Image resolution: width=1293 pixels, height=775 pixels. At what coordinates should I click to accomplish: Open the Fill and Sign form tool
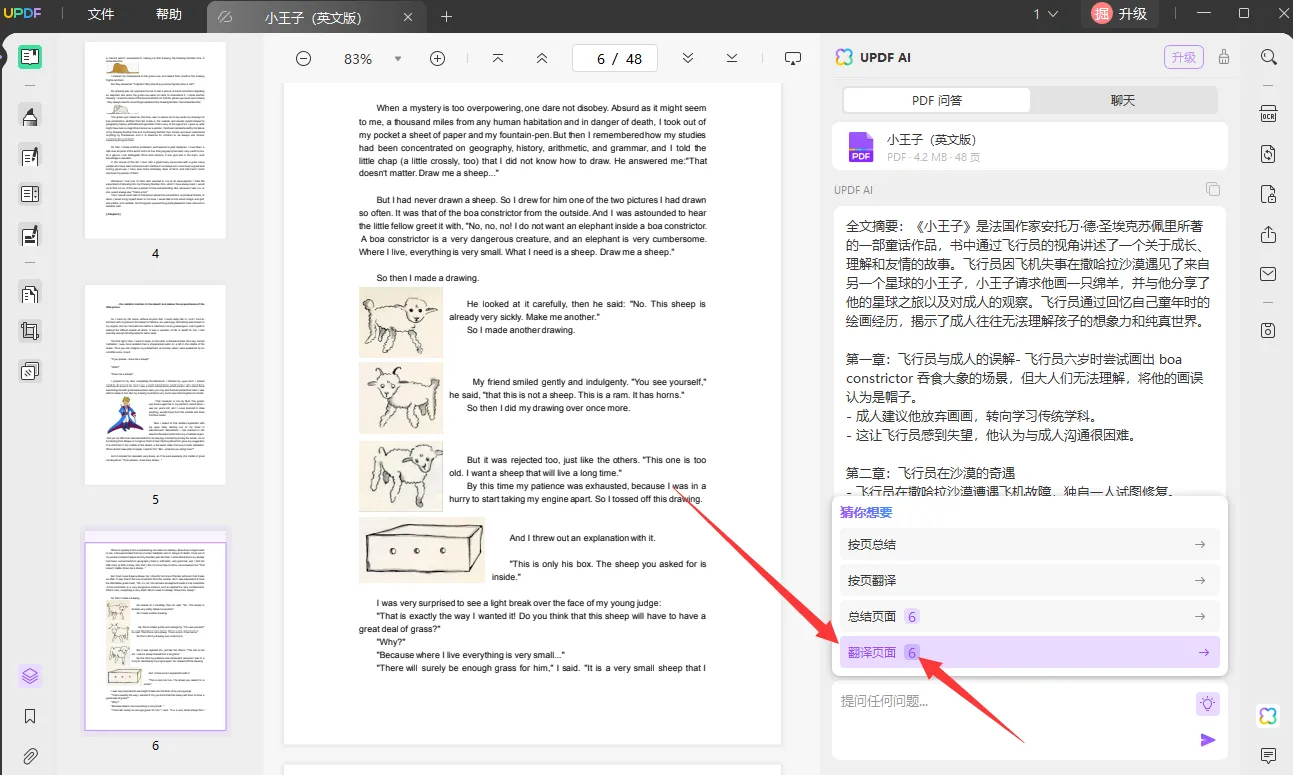coord(30,194)
